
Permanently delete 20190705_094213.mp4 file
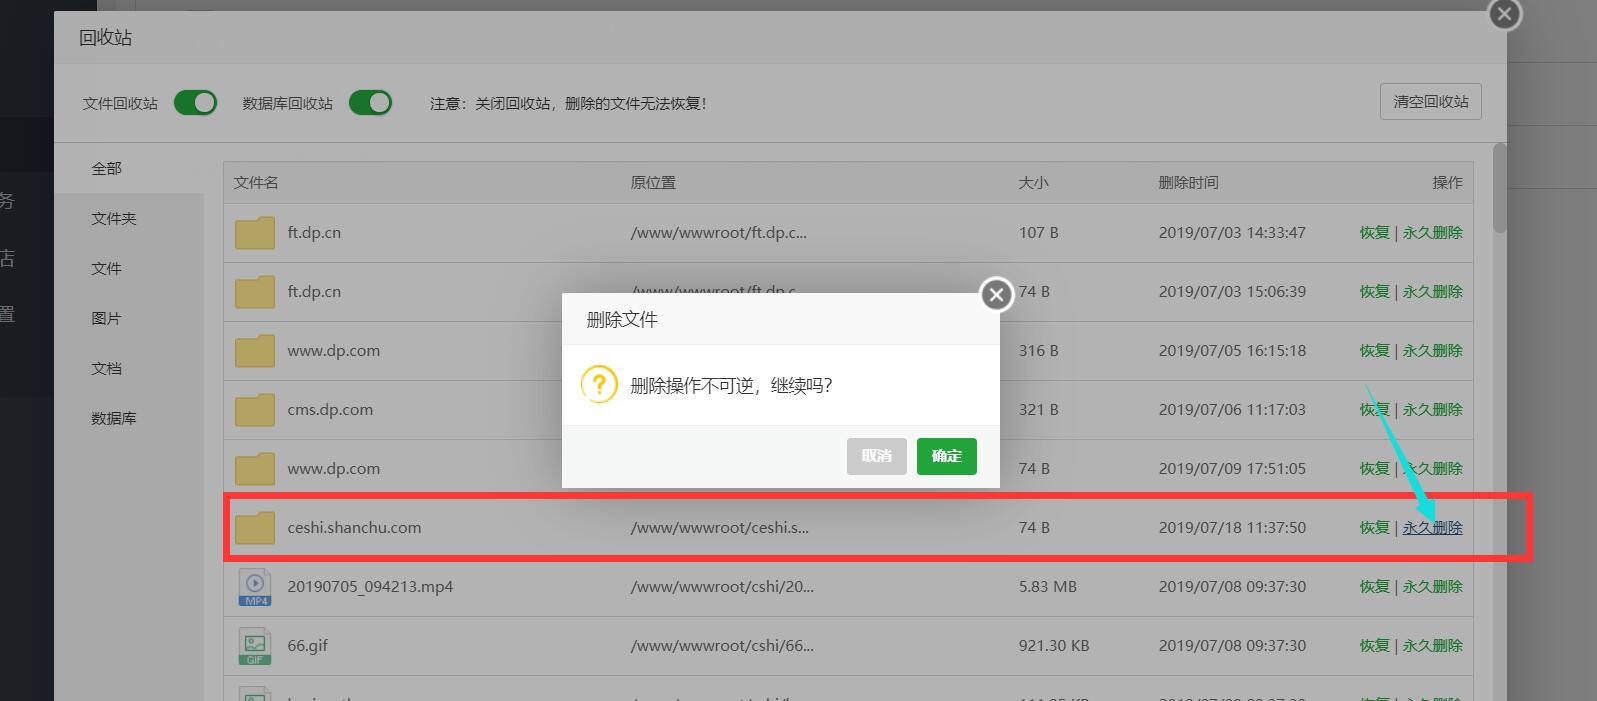(1432, 586)
